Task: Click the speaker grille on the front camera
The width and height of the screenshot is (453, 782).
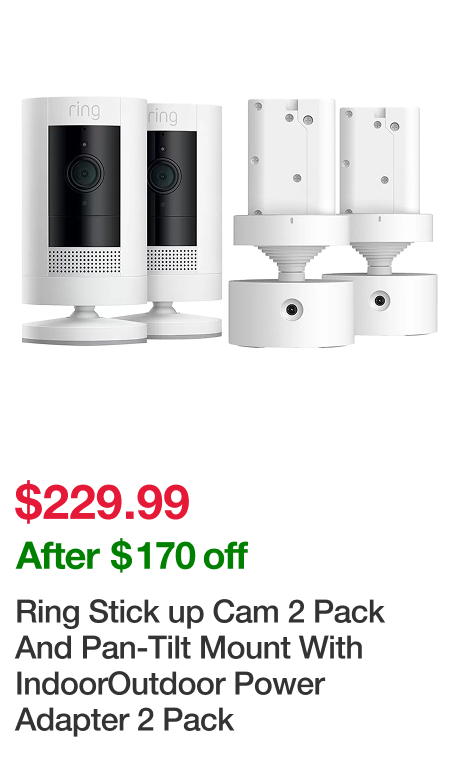Action: [x=84, y=260]
